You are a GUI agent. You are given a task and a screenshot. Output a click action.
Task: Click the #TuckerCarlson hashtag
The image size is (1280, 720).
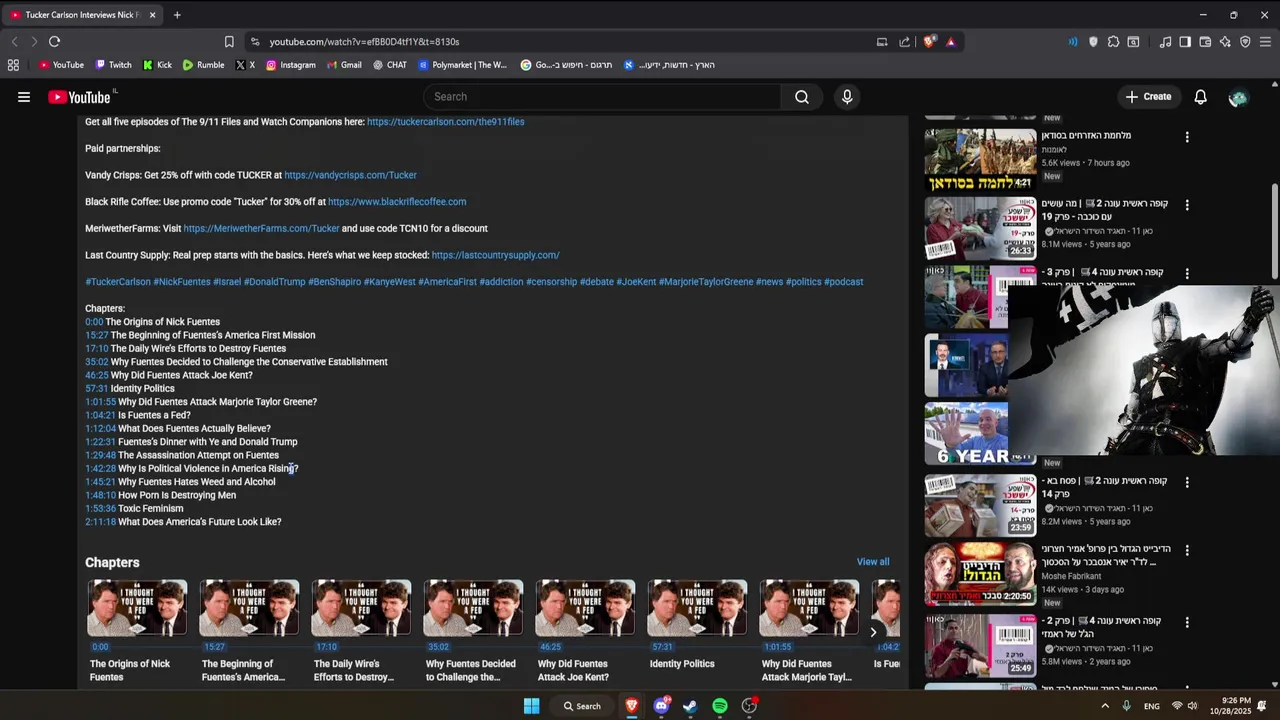tap(118, 282)
